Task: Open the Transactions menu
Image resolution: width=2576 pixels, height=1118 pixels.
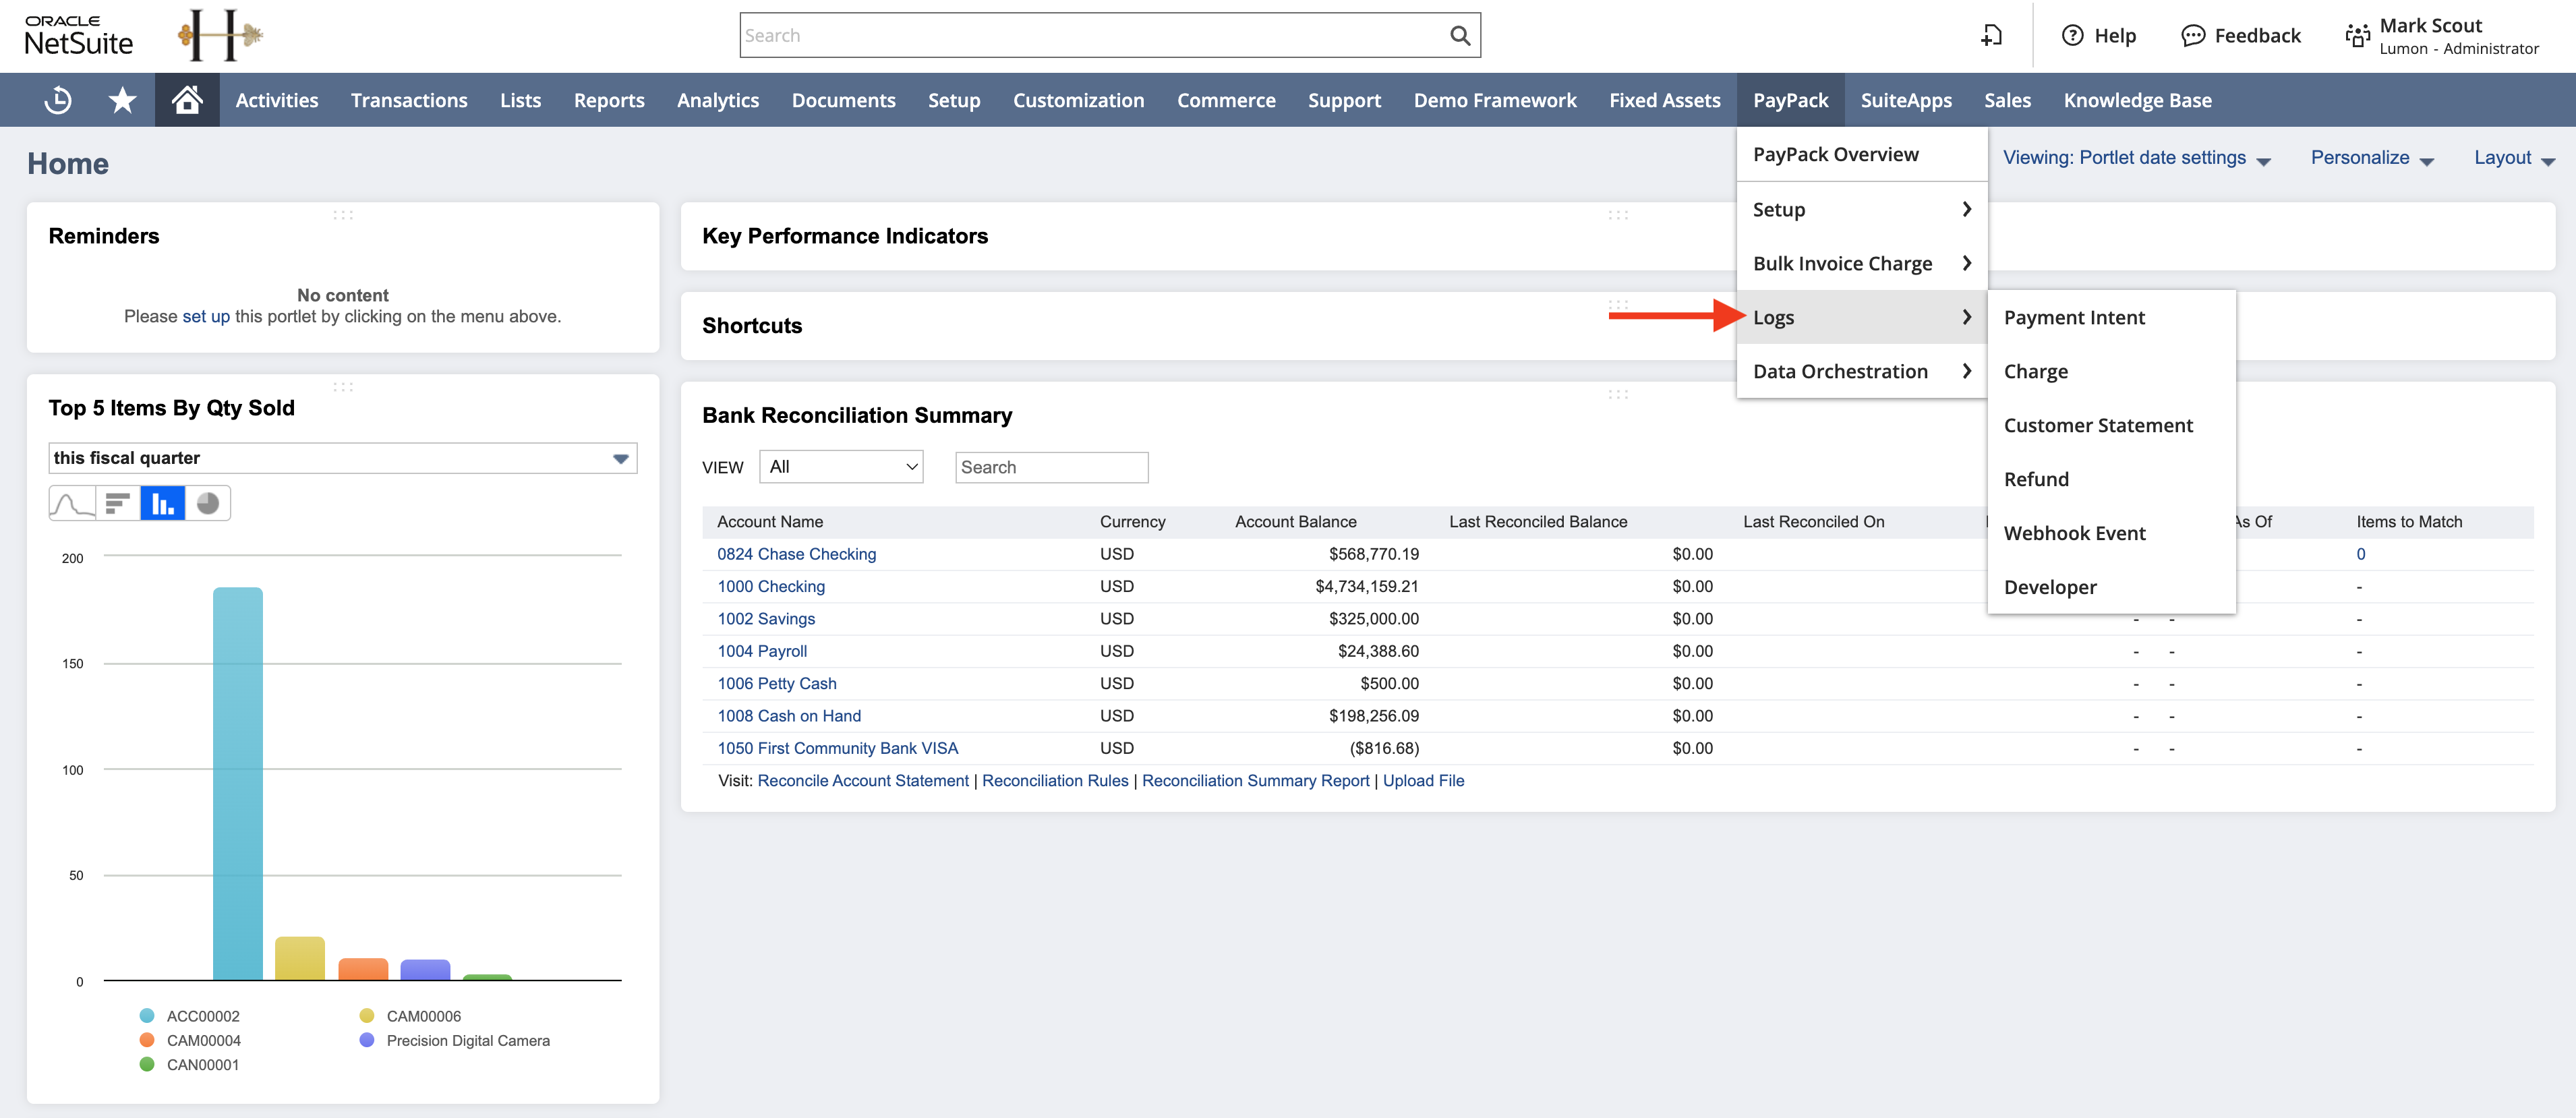Action: click(409, 100)
